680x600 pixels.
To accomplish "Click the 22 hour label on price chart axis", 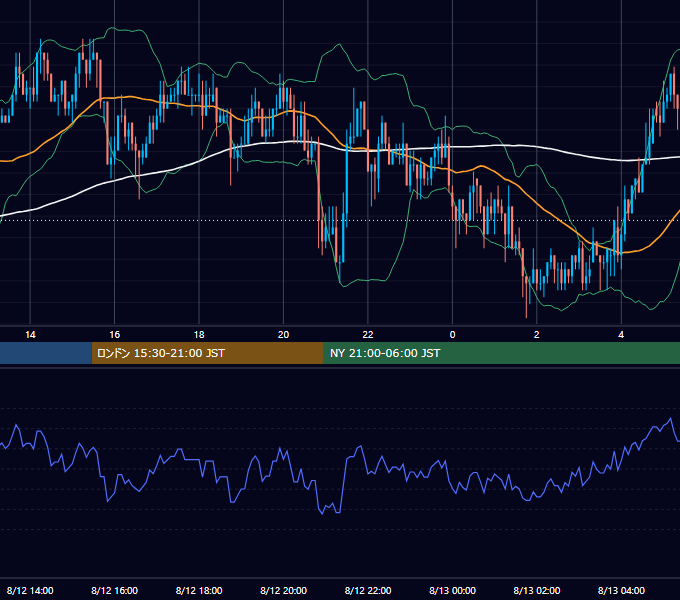I will (x=368, y=335).
